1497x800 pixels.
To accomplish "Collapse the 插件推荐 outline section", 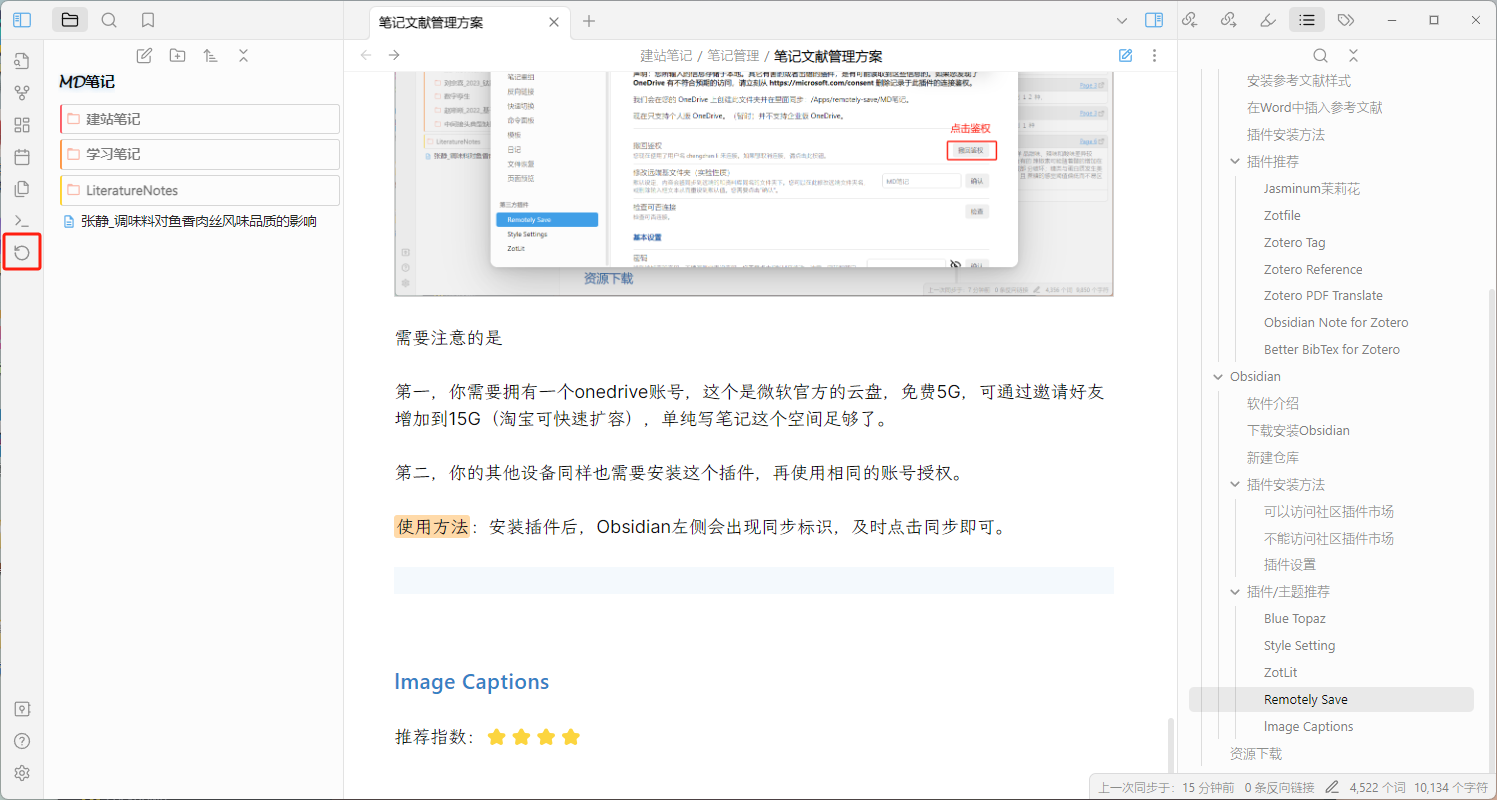I will pyautogui.click(x=1235, y=161).
